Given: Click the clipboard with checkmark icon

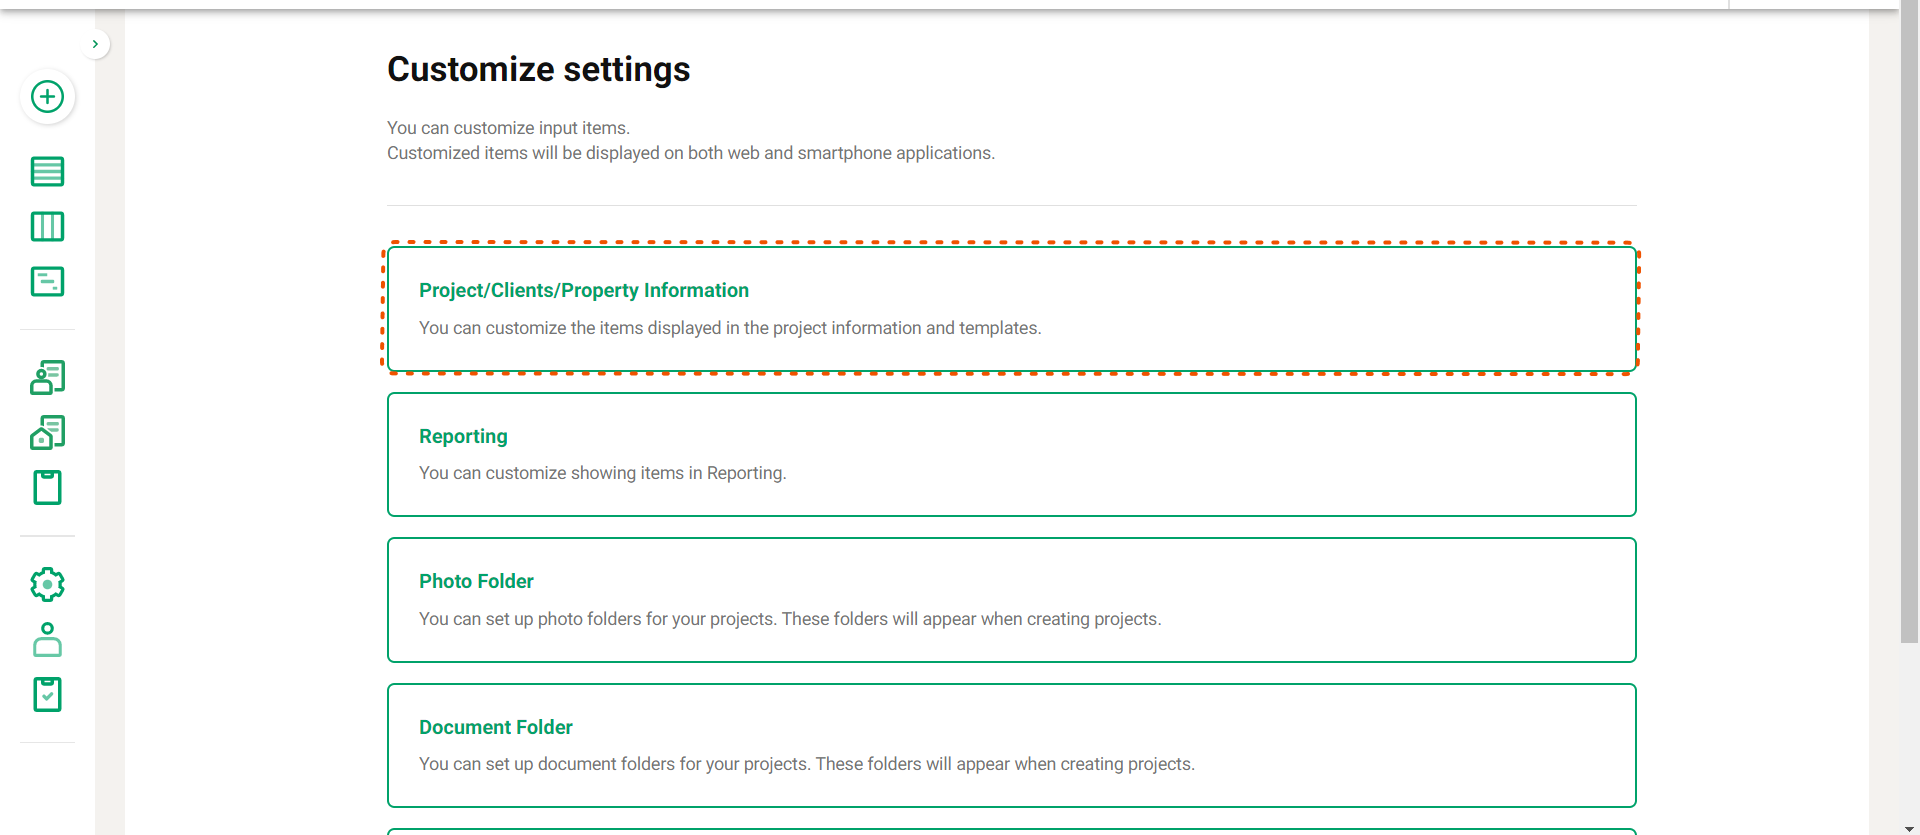Looking at the screenshot, I should coord(47,694).
